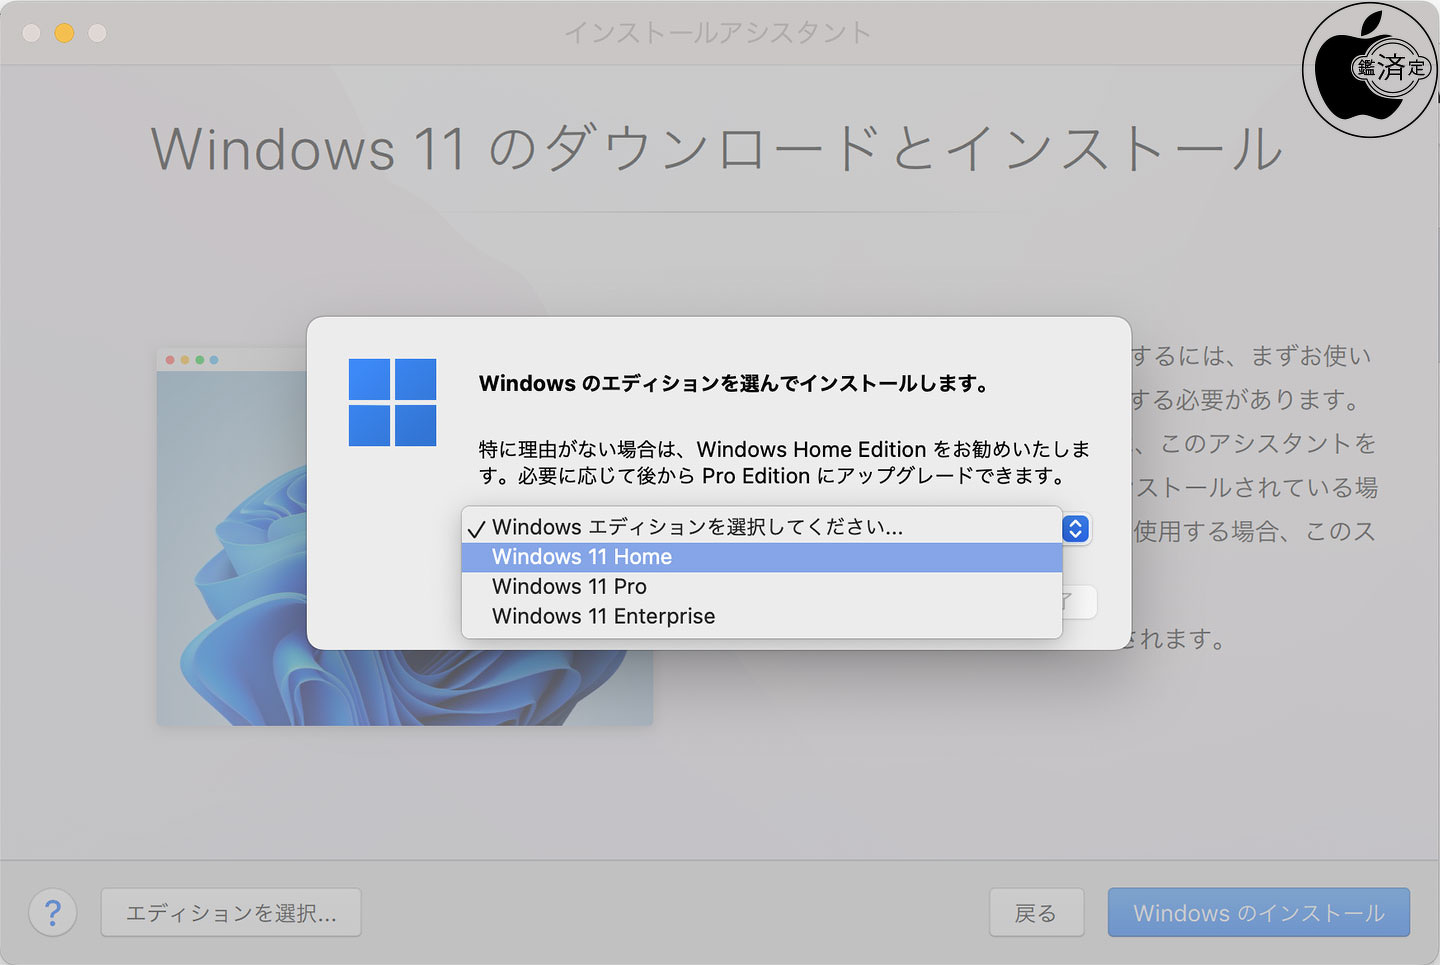The width and height of the screenshot is (1440, 965).
Task: Click the partly hidden button behind edition list
Action: 1080,602
